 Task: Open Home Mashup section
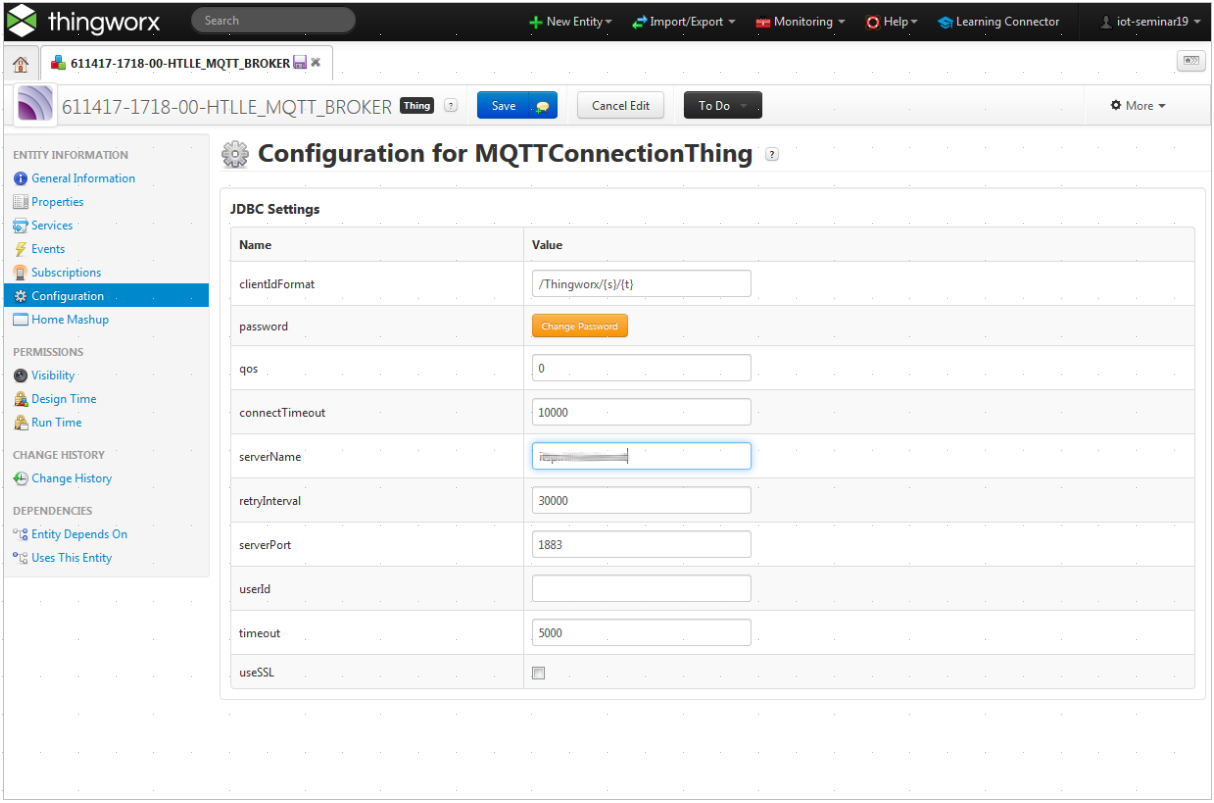click(x=70, y=320)
